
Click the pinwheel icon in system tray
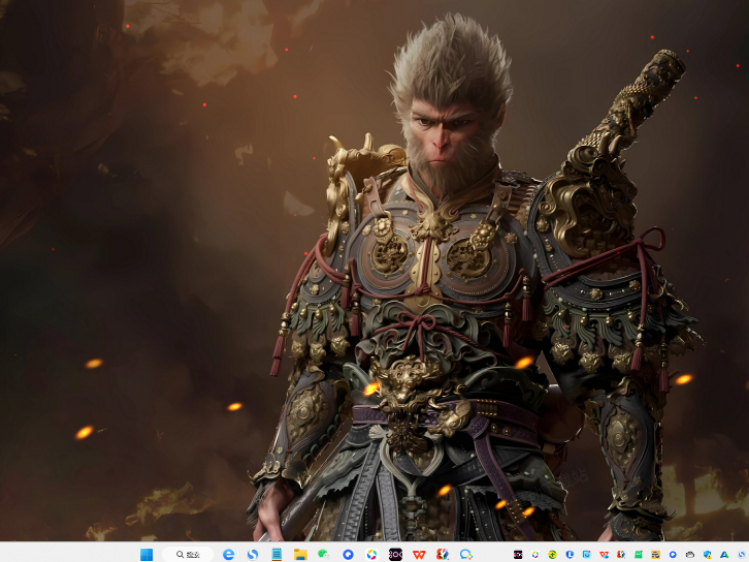tap(535, 554)
